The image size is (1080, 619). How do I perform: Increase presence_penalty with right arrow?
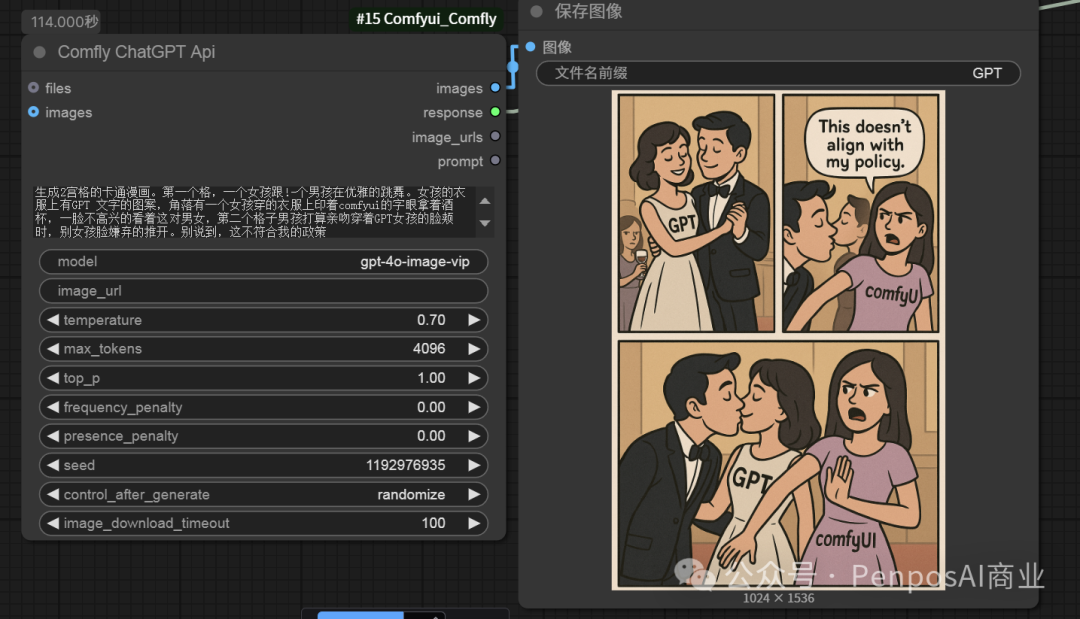(474, 436)
